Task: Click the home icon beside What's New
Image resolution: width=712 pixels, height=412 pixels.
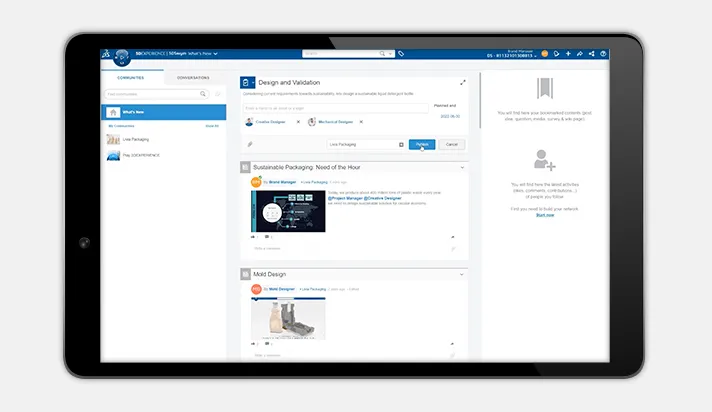Action: point(113,112)
